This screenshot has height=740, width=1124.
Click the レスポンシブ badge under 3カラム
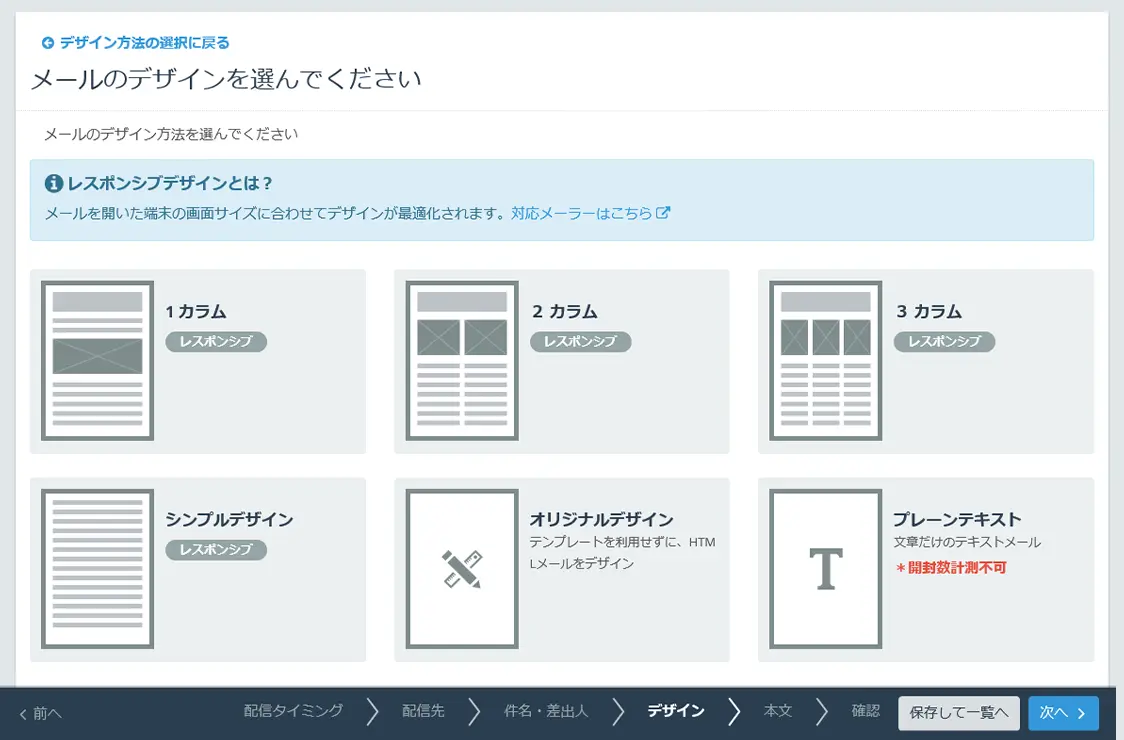pyautogui.click(x=944, y=341)
